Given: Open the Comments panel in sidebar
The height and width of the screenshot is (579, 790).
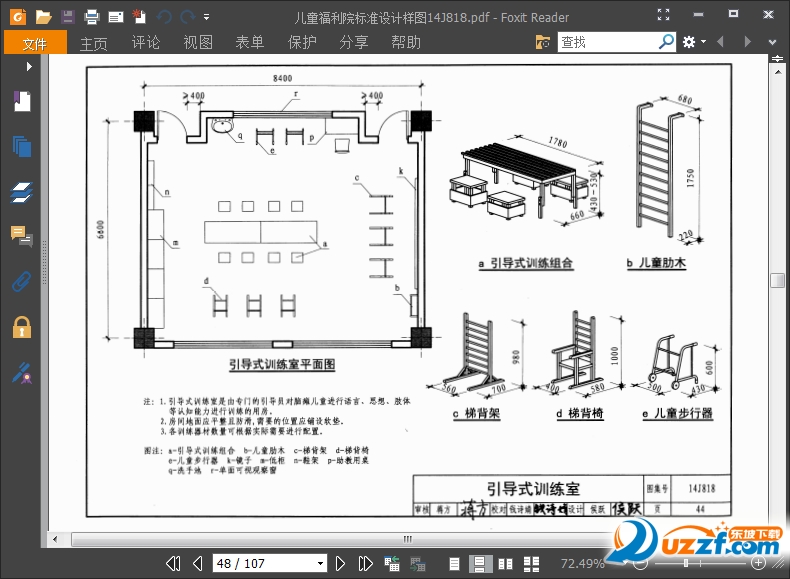Looking at the screenshot, I should click(x=22, y=236).
